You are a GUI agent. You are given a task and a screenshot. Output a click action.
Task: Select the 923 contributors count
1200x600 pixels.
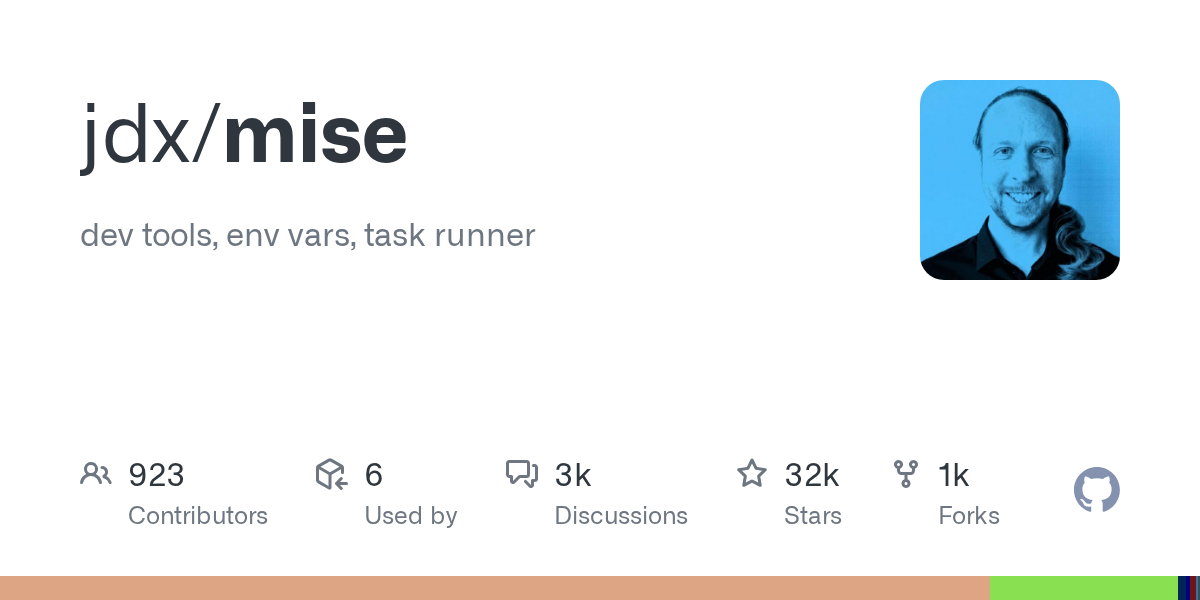[x=156, y=475]
